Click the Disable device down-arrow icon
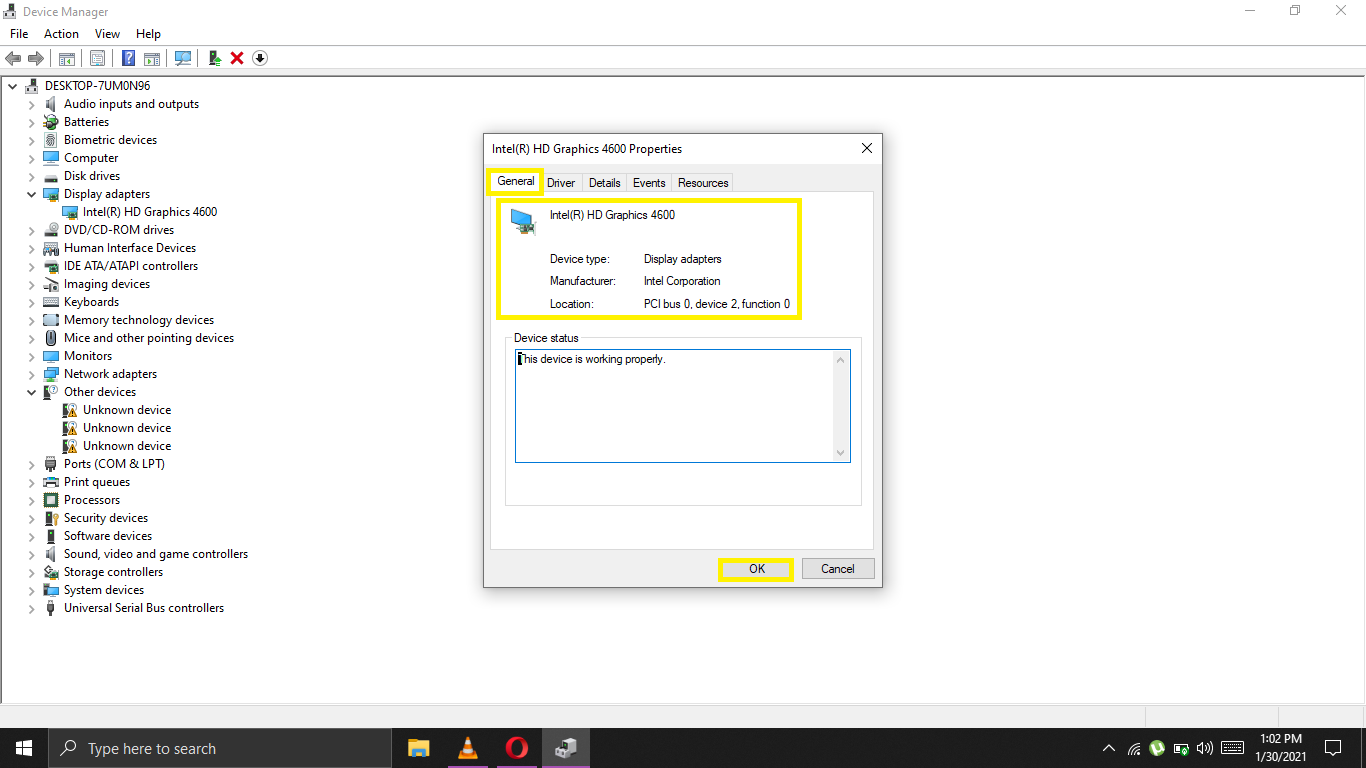 (x=260, y=58)
